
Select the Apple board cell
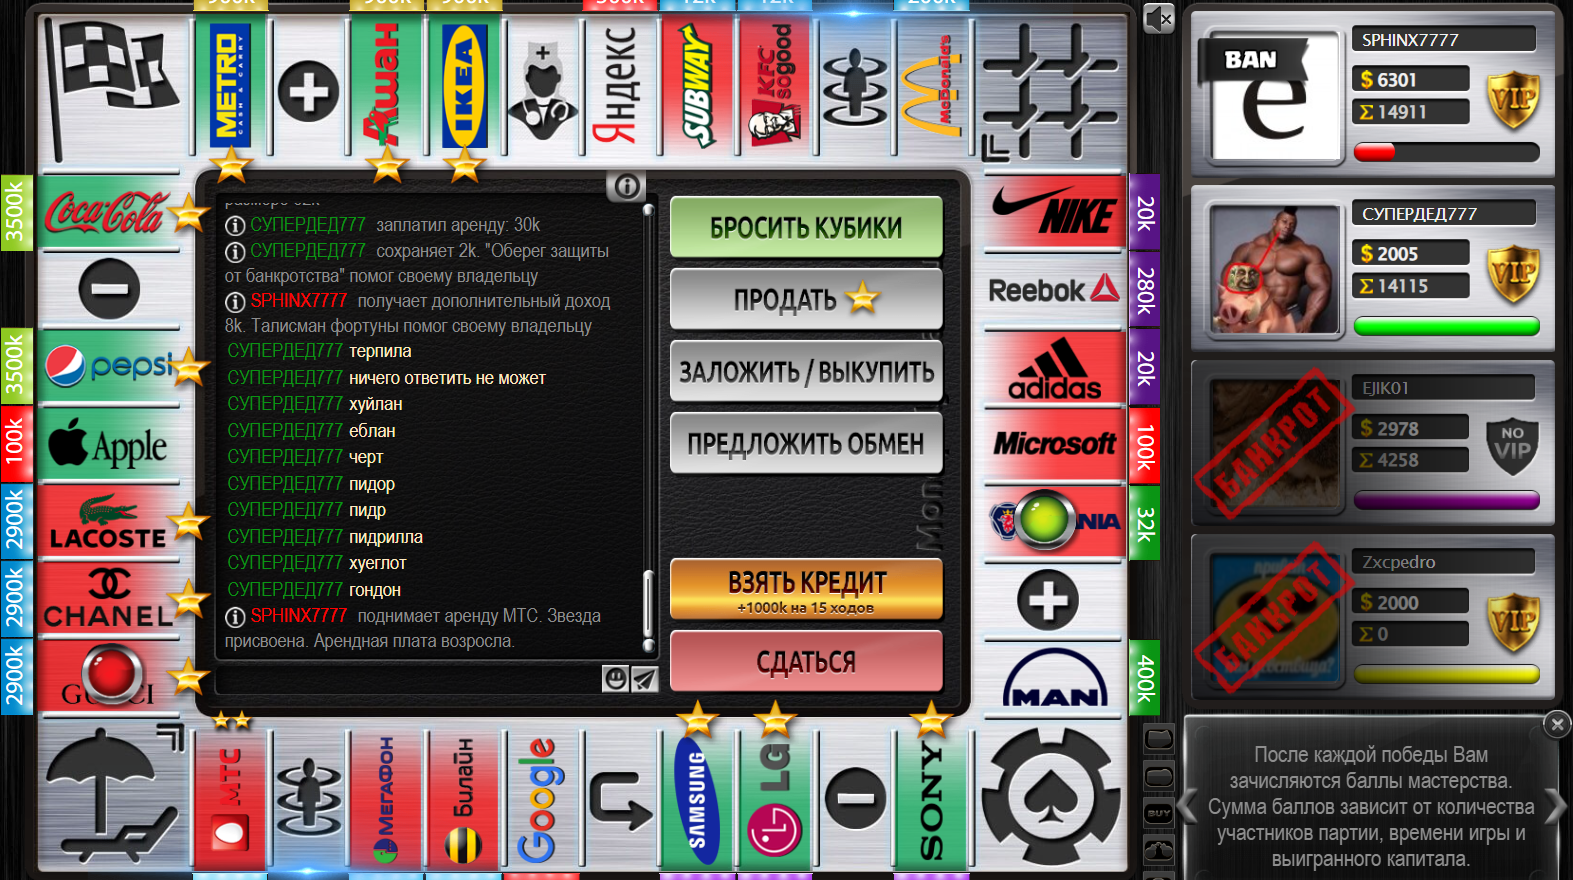tap(110, 444)
